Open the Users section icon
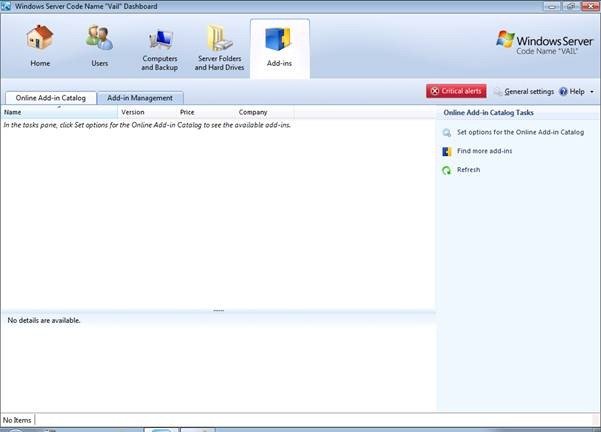This screenshot has height=432, width=601. (x=99, y=37)
